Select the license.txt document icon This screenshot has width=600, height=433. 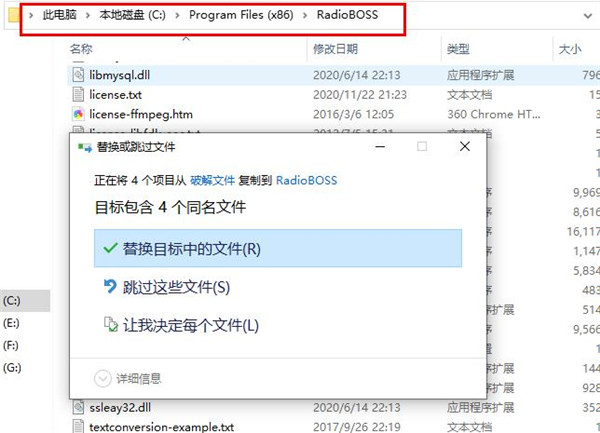coord(78,94)
